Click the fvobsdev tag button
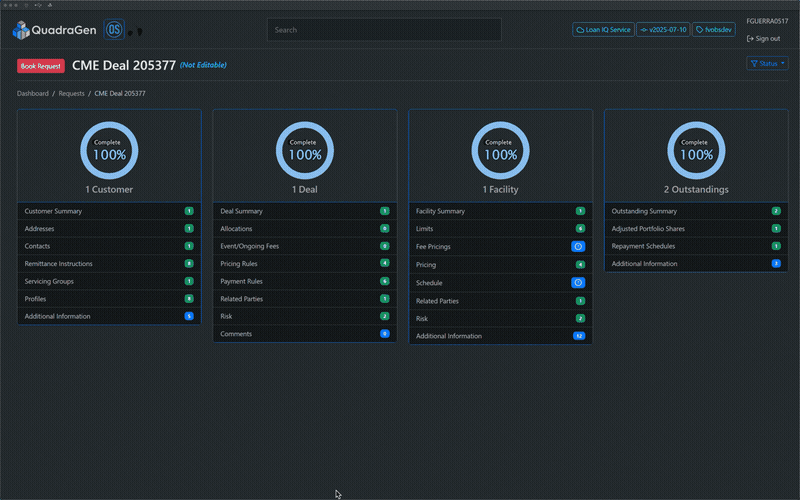 coord(713,30)
